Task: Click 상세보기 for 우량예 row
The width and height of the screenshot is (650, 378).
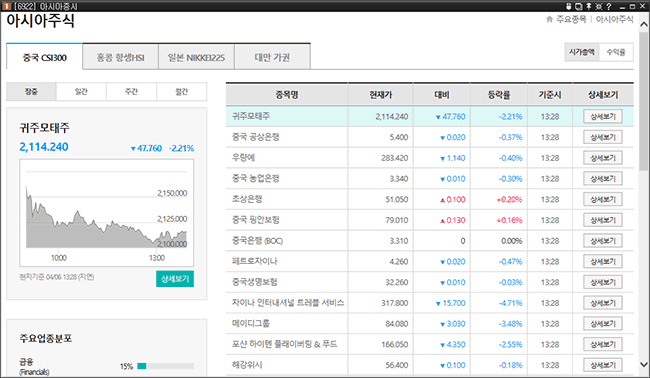Action: [603, 158]
